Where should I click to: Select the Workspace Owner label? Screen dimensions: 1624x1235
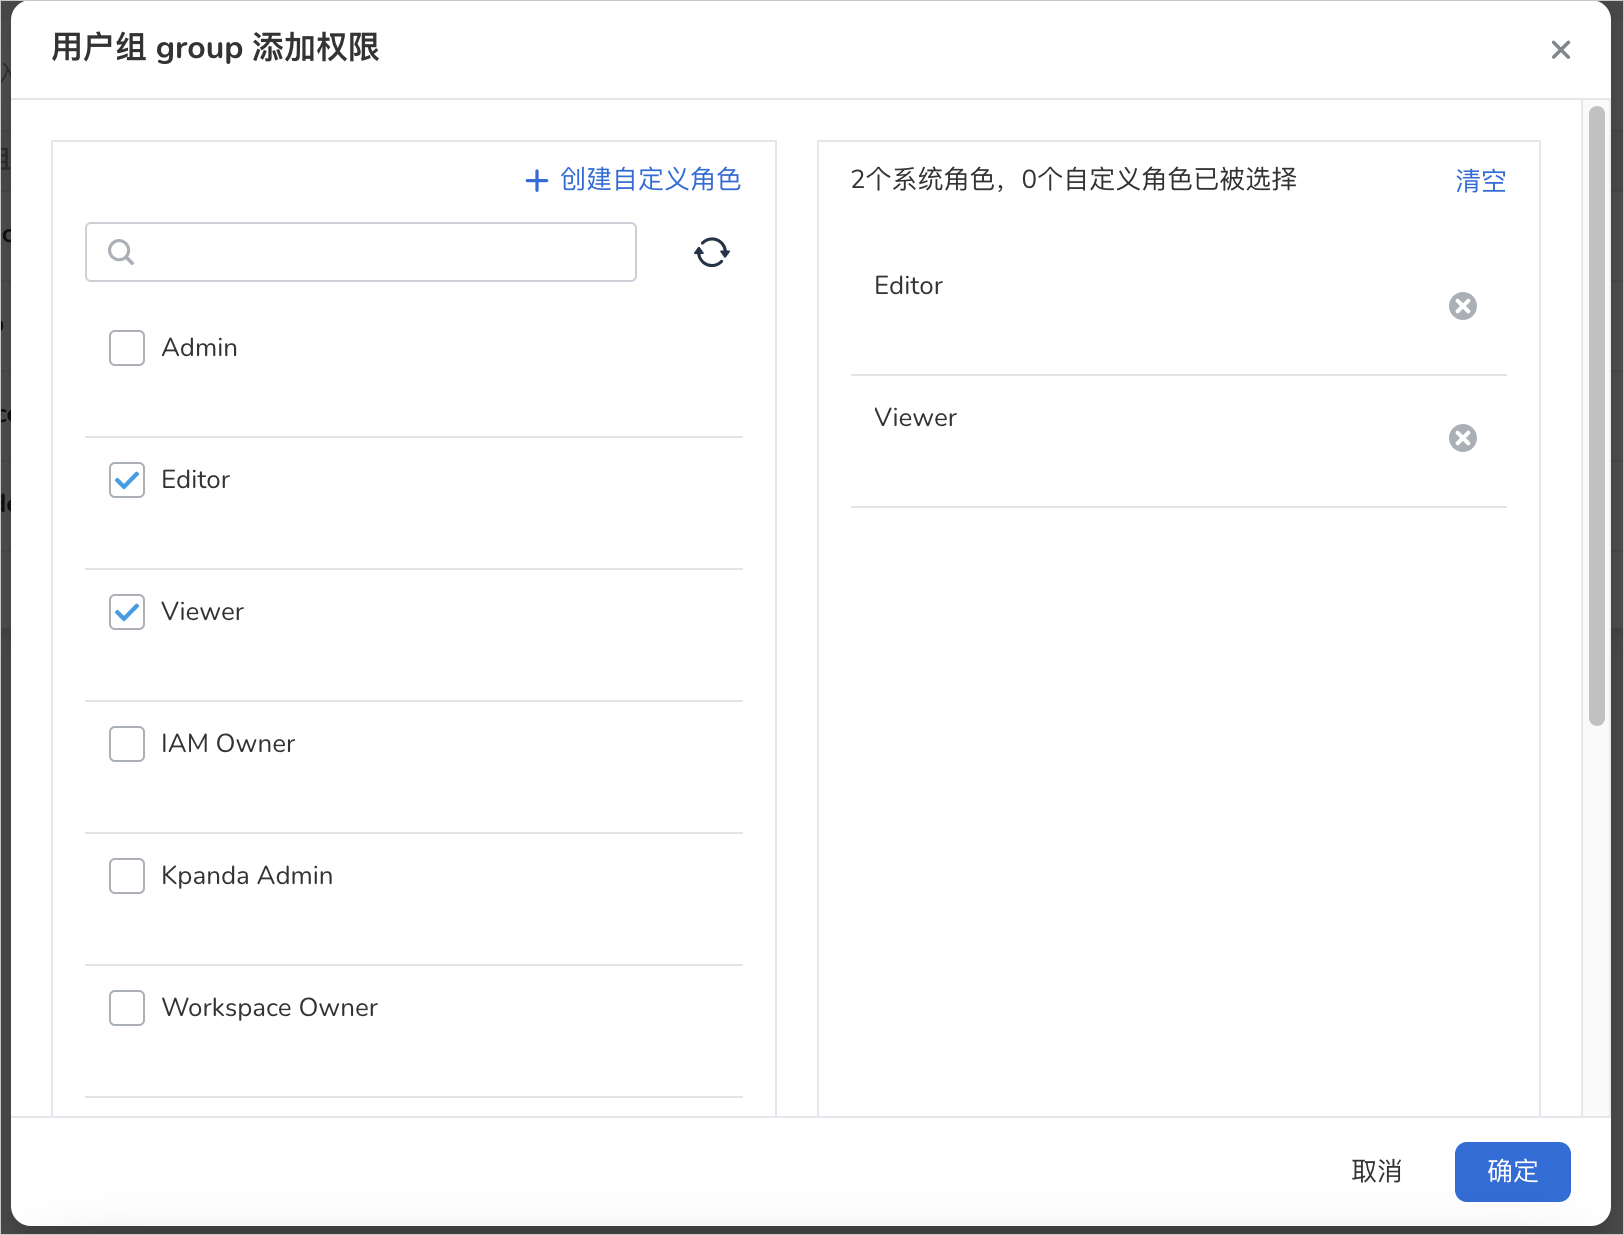point(270,1008)
